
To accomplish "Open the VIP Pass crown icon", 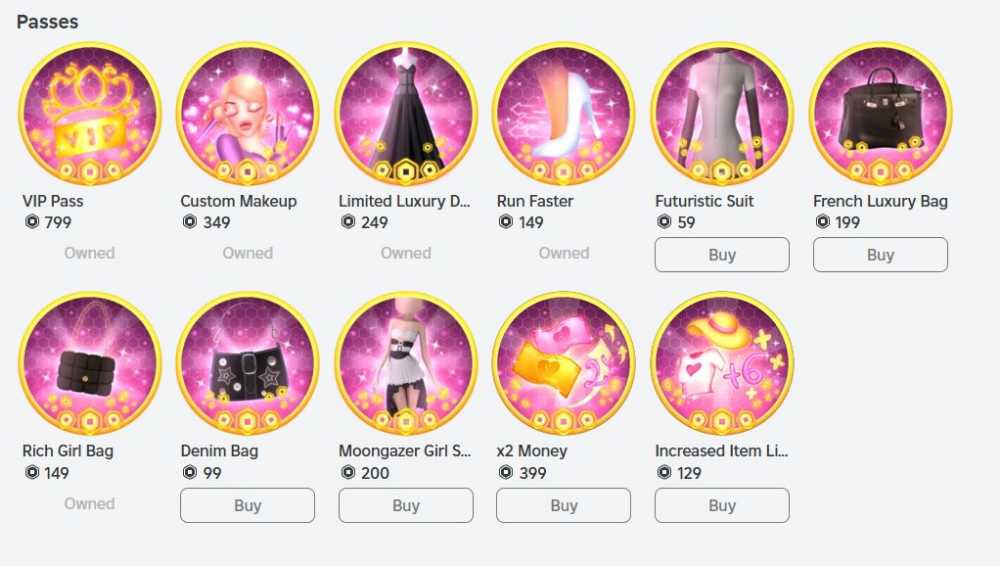I will coord(89,114).
